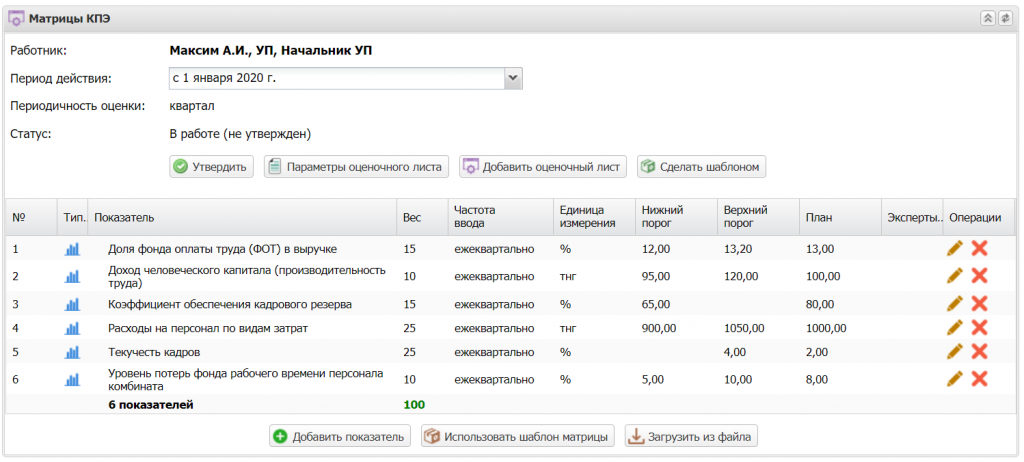Click plan value 13,00

pos(820,249)
